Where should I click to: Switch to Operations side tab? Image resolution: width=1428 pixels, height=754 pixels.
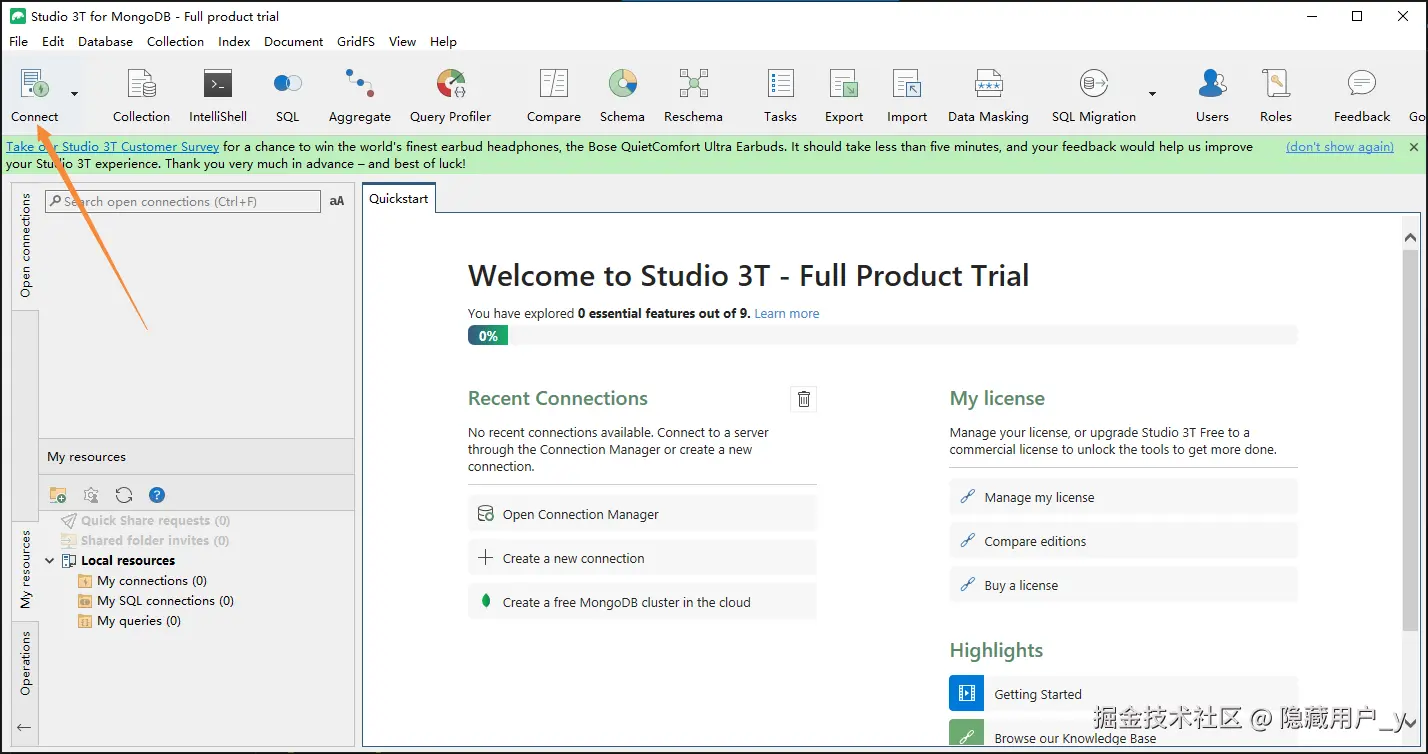(25, 663)
